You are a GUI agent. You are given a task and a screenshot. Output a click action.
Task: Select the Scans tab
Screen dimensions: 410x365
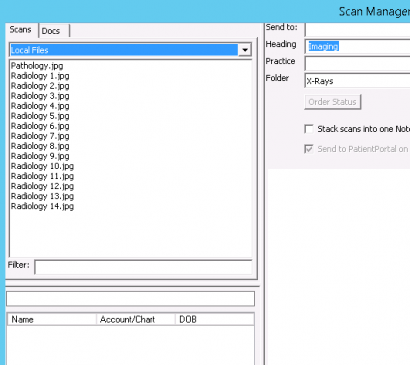coord(21,30)
